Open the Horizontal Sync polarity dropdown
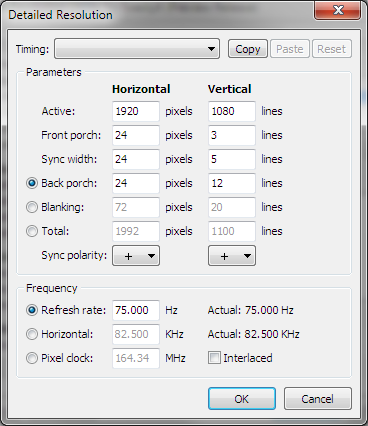This screenshot has height=426, width=368. coord(136,256)
